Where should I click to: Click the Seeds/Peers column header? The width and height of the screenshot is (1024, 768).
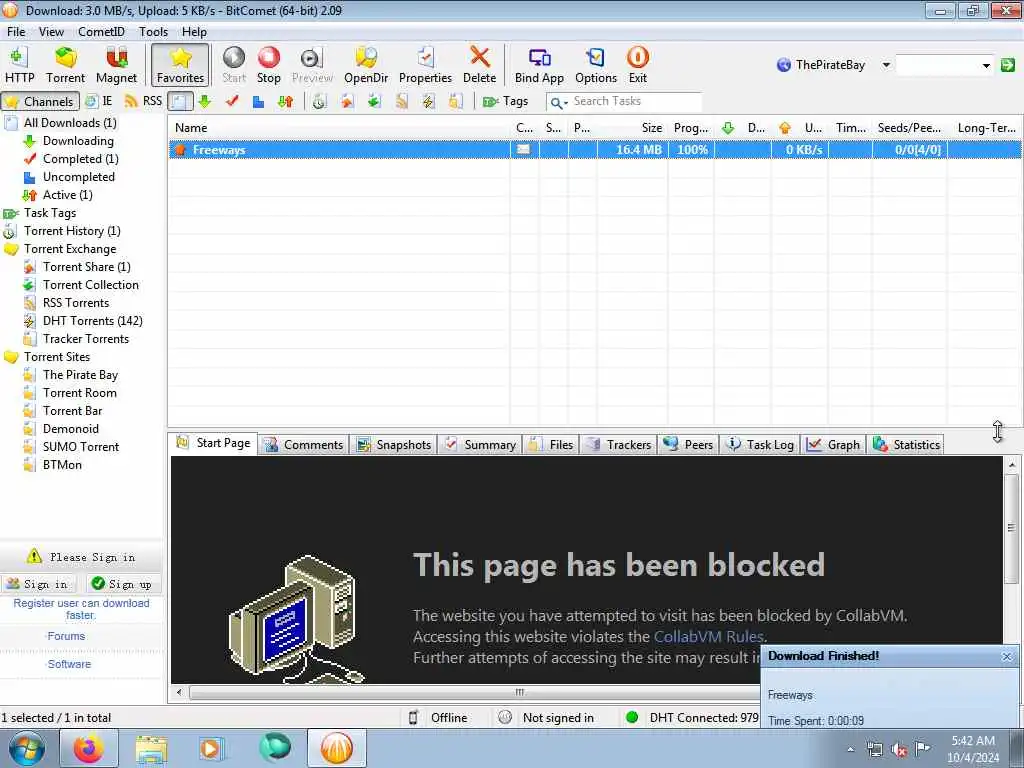point(909,128)
